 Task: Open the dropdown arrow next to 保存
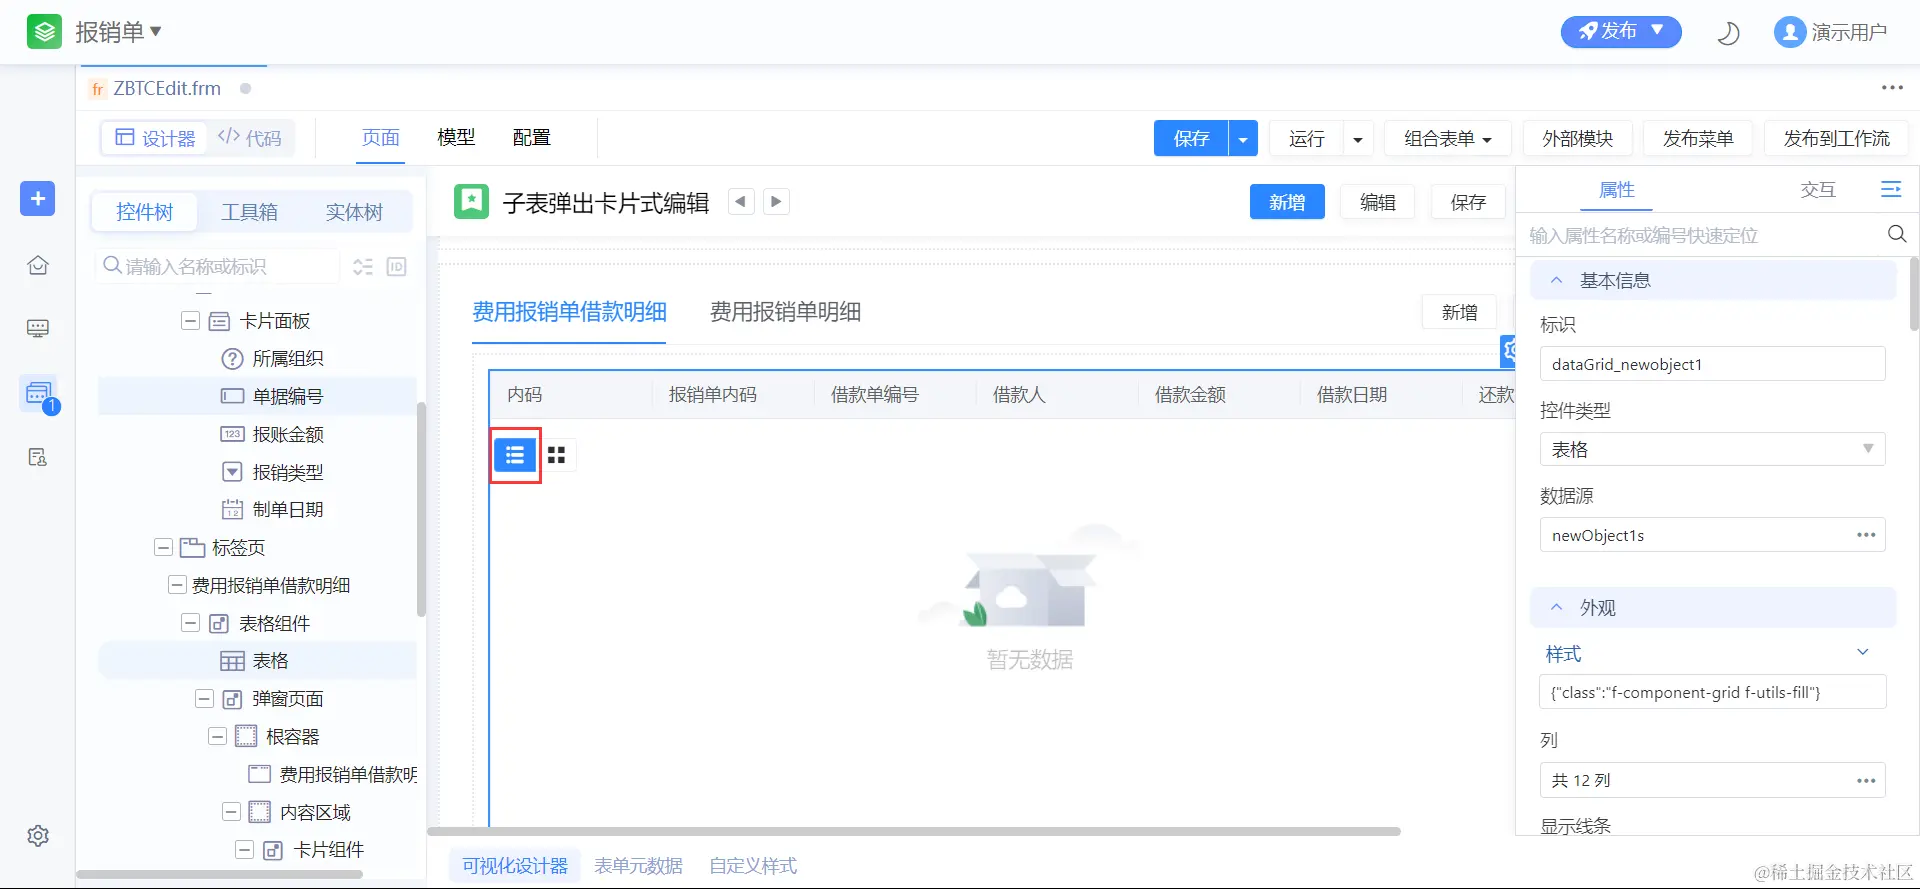tap(1242, 139)
